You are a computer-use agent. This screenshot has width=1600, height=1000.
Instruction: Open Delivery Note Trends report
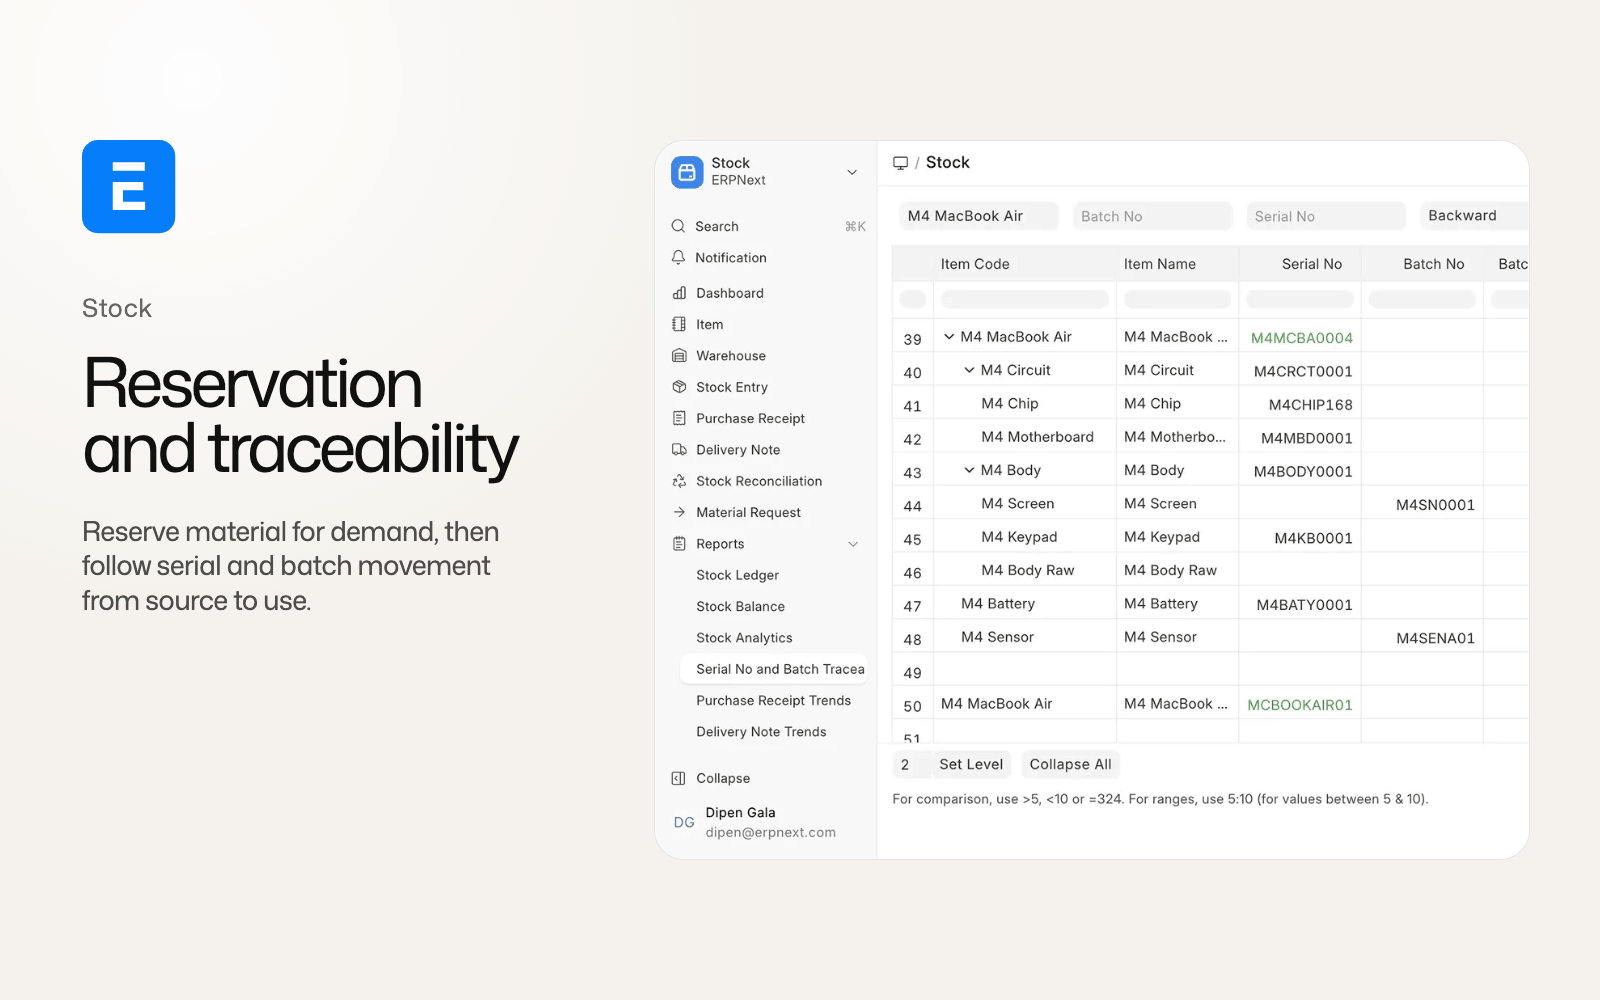[x=761, y=732]
